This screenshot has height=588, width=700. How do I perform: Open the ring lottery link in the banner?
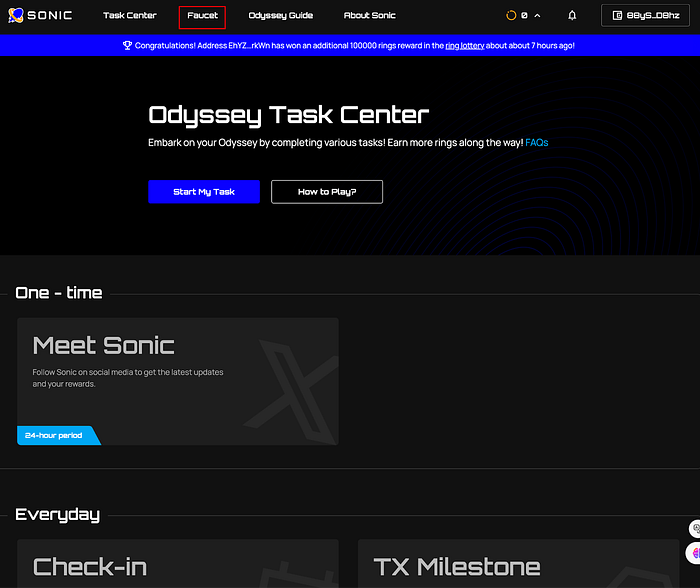pyautogui.click(x=465, y=46)
